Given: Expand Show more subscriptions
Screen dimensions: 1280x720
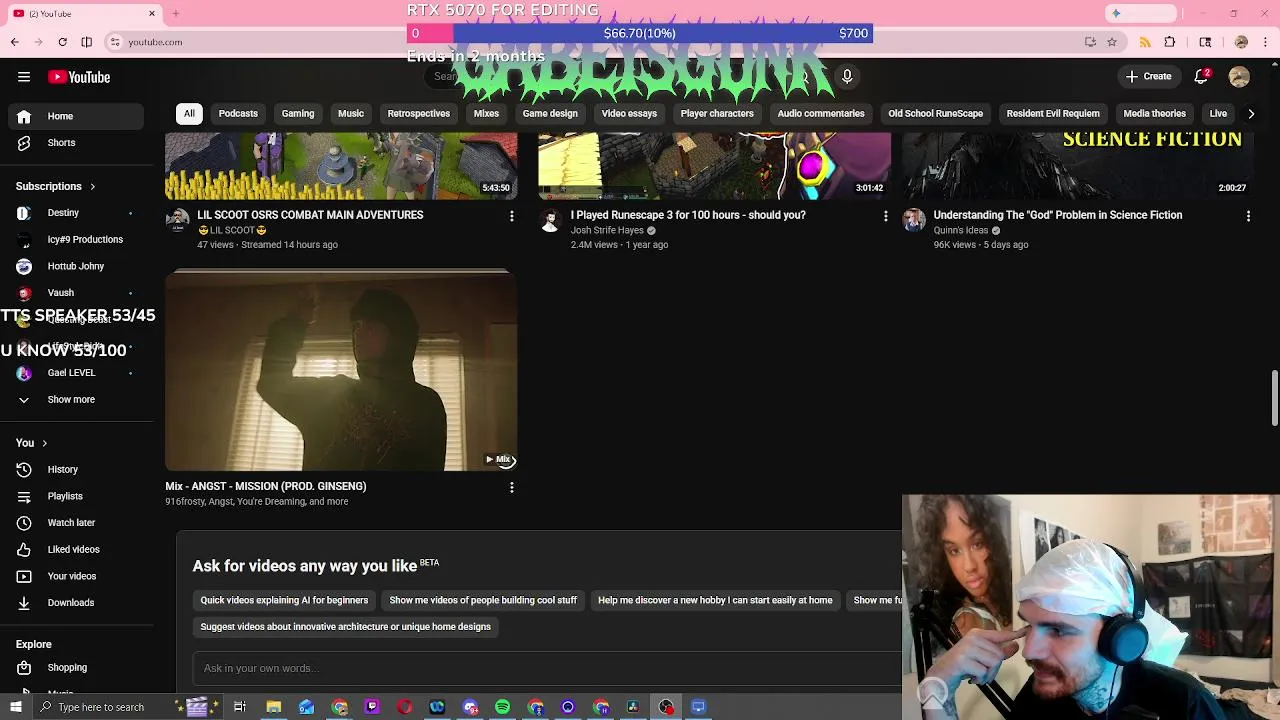Looking at the screenshot, I should 77,400.
